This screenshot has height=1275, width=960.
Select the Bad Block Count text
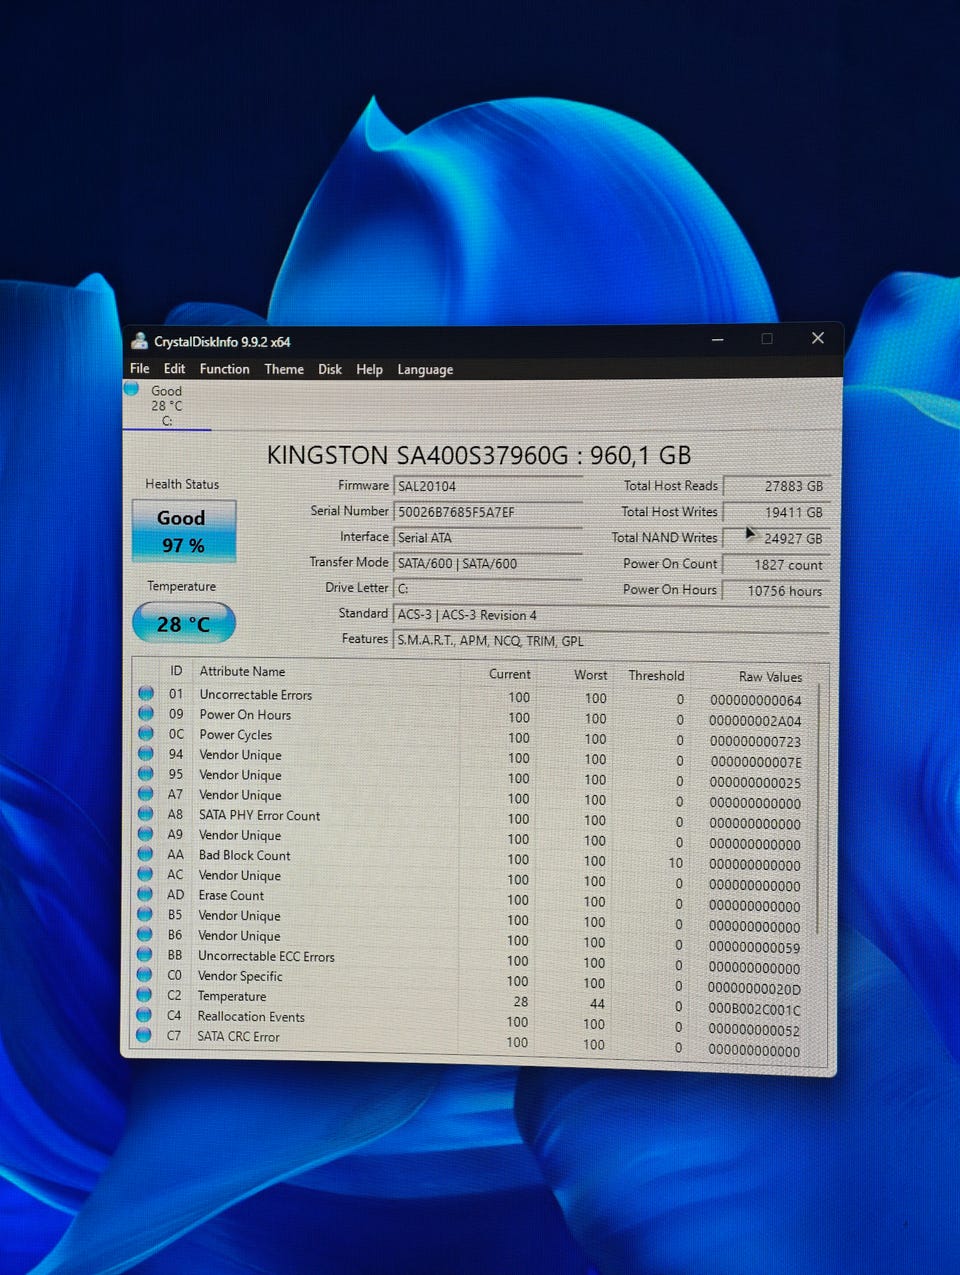(244, 855)
